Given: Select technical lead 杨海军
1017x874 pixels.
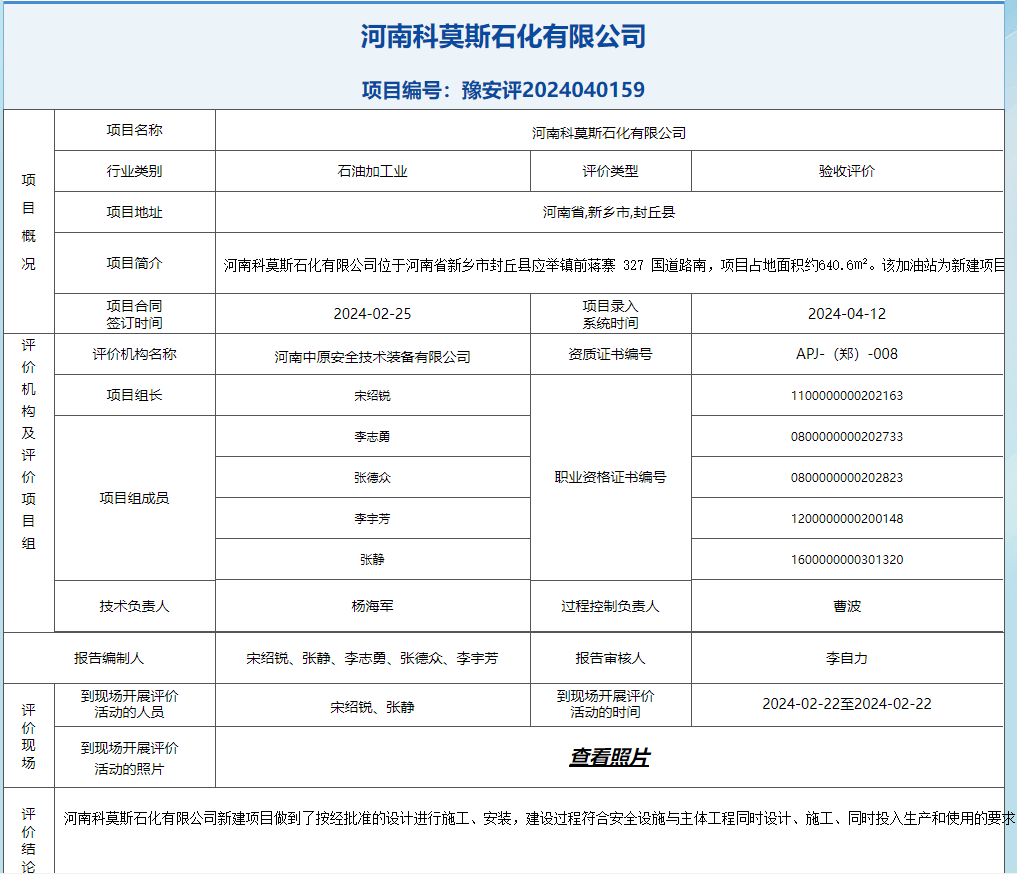Looking at the screenshot, I should click(372, 606).
